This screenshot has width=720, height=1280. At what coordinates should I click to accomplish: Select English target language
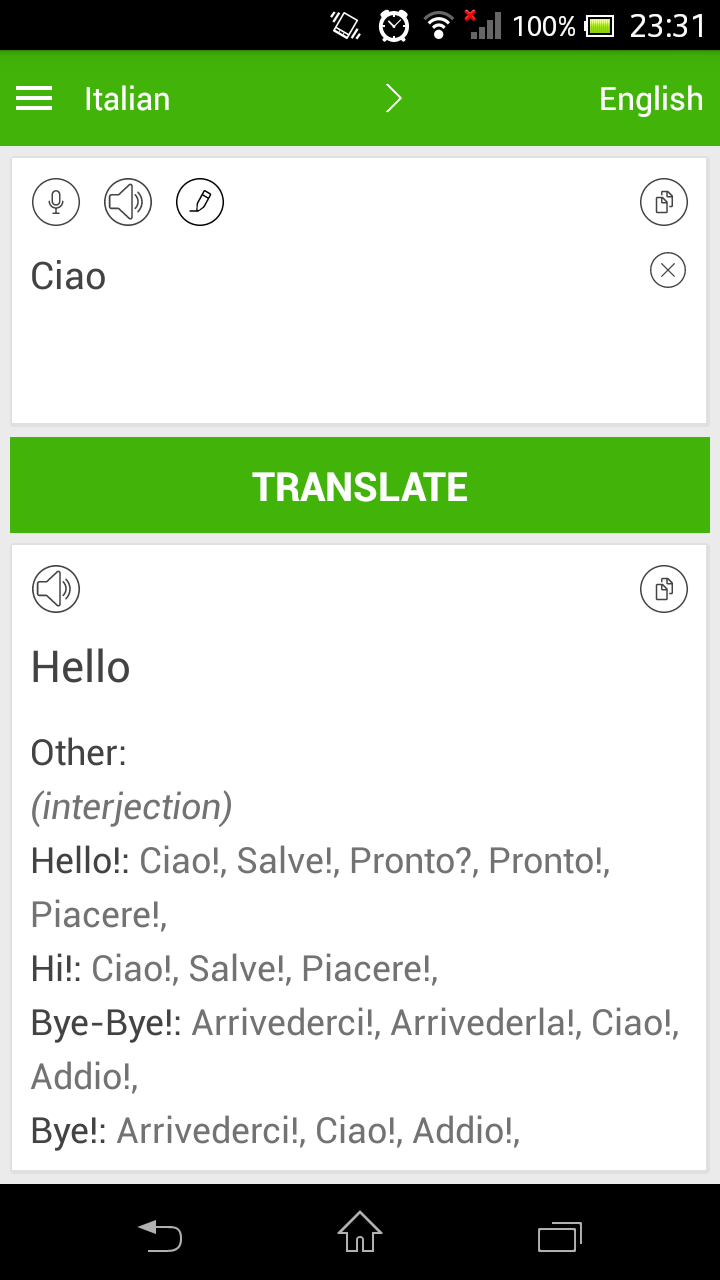click(x=651, y=98)
